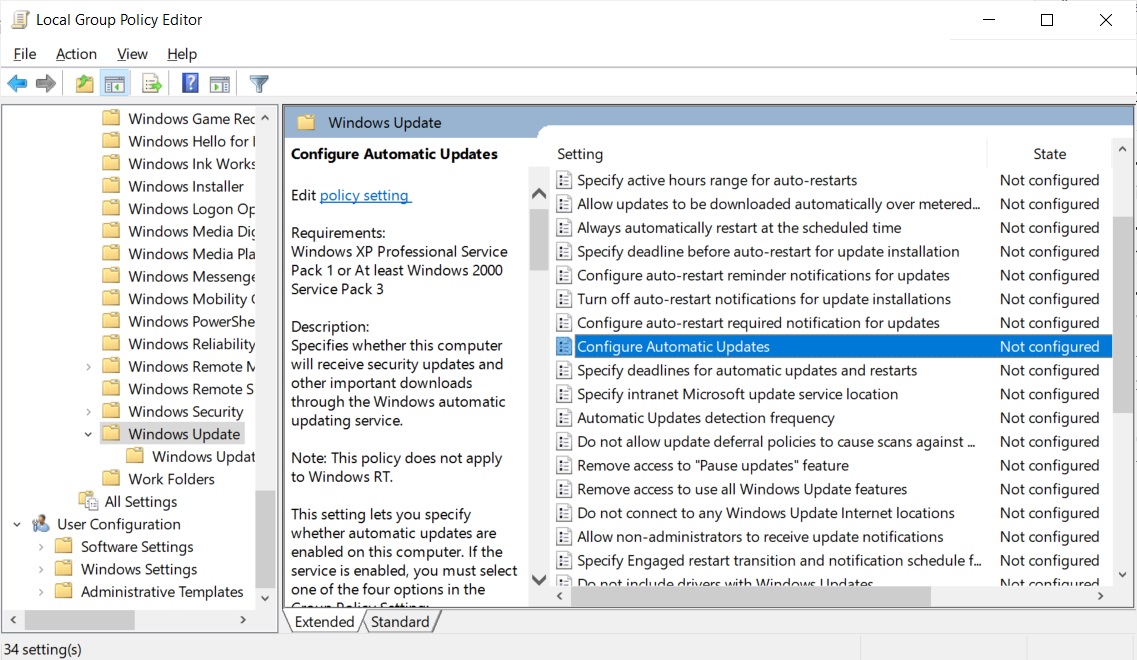1137x660 pixels.
Task: Expand the Windows Settings node
Action: pyautogui.click(x=41, y=569)
